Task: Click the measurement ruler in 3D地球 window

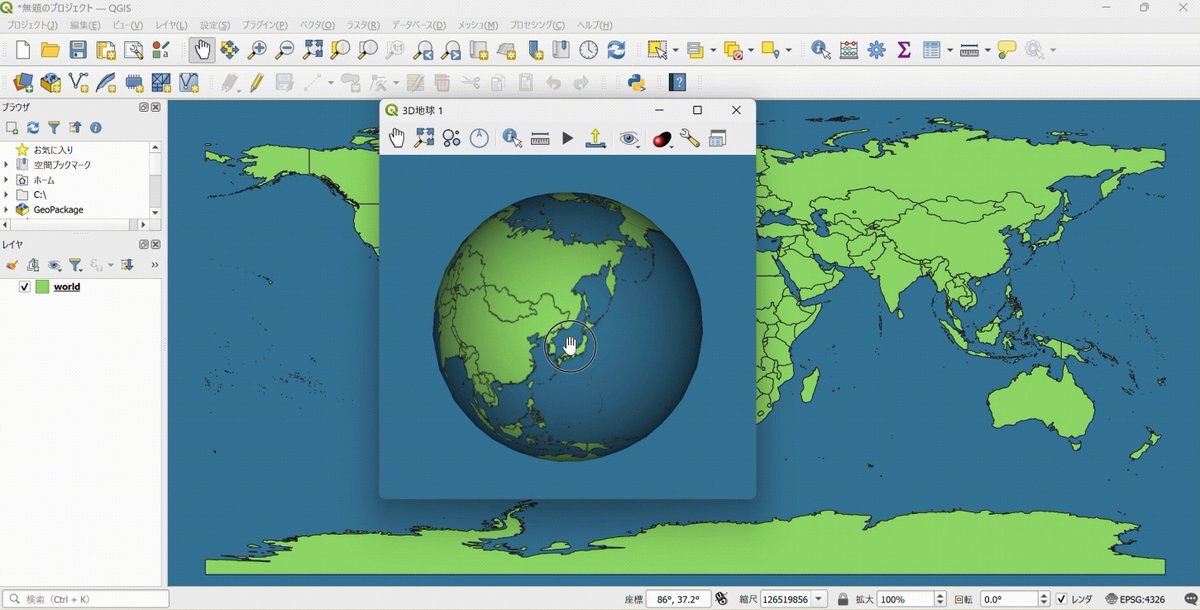Action: (x=540, y=139)
